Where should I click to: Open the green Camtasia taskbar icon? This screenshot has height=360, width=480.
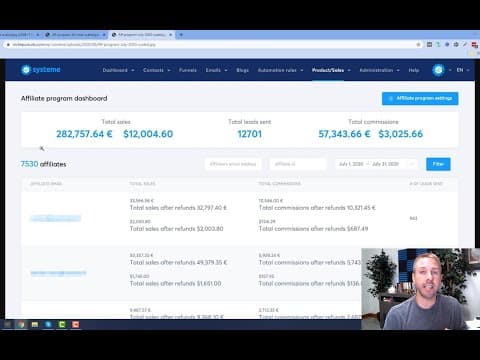(62, 324)
